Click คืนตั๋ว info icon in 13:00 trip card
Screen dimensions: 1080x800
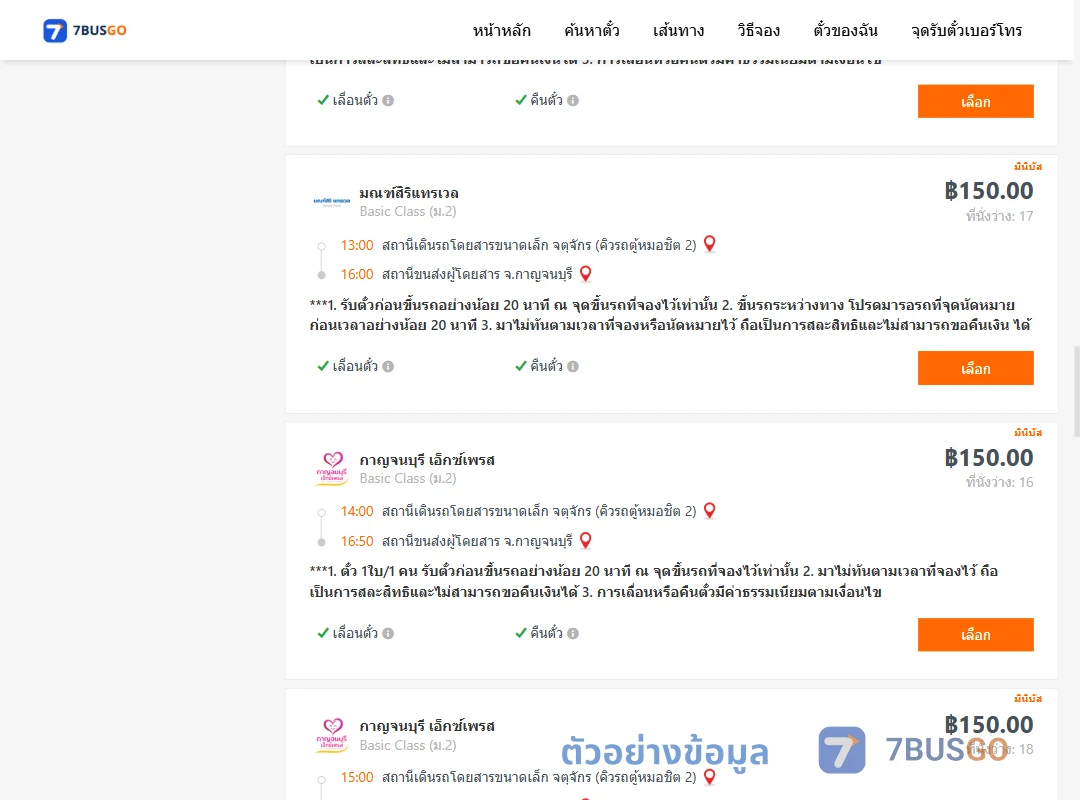(x=573, y=367)
